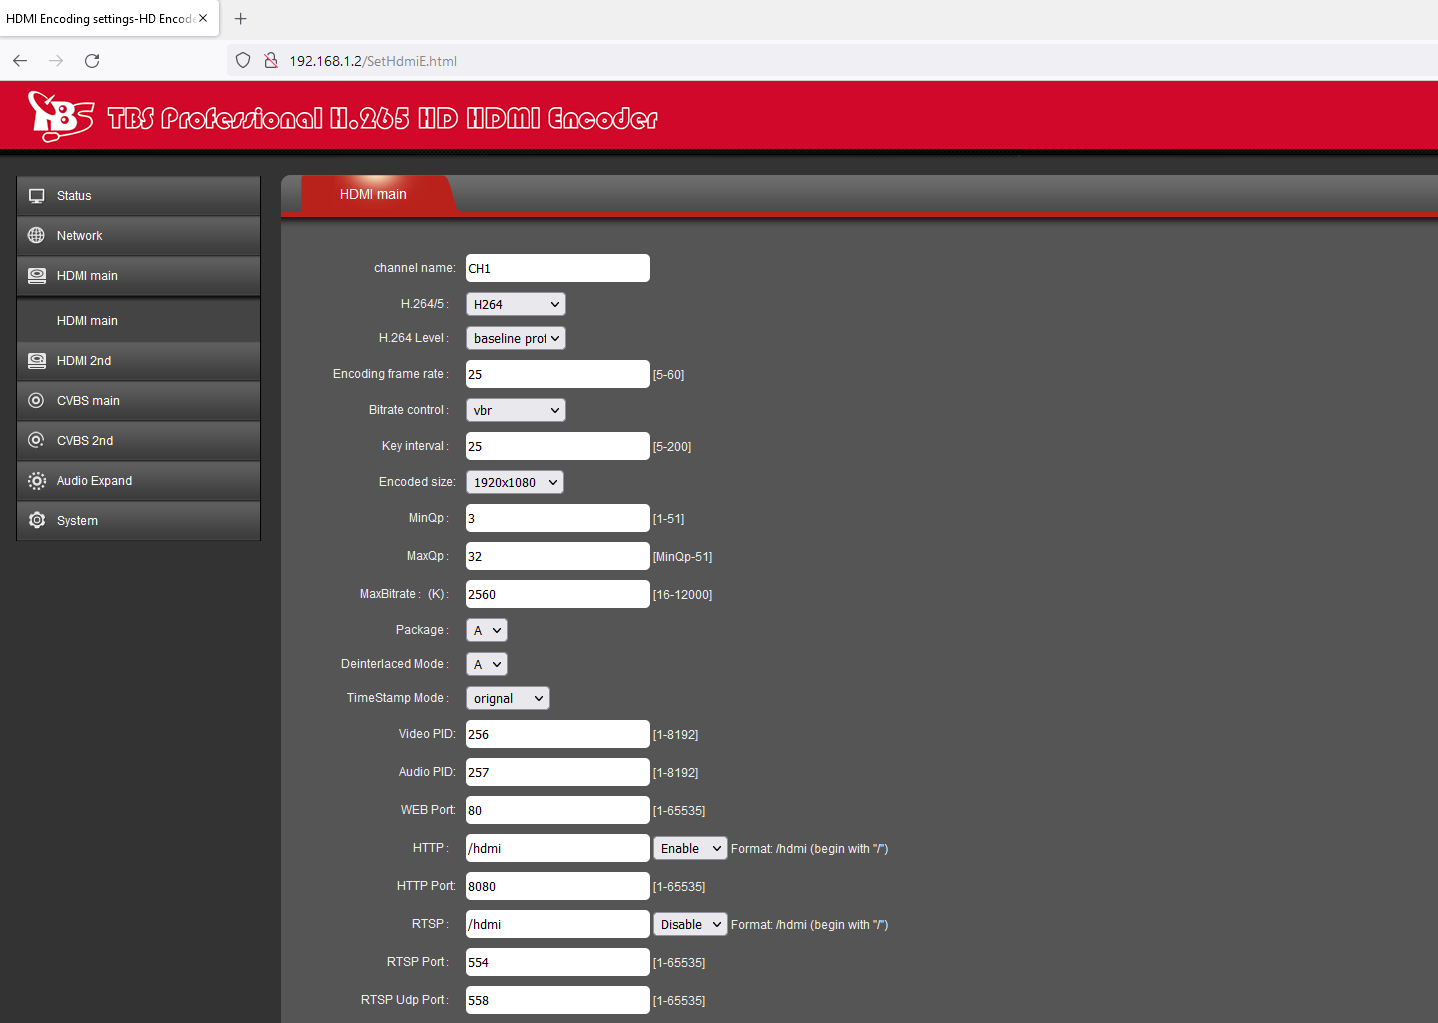The width and height of the screenshot is (1438, 1023).
Task: Open the Deinterlaced Mode dropdown
Action: 487,664
